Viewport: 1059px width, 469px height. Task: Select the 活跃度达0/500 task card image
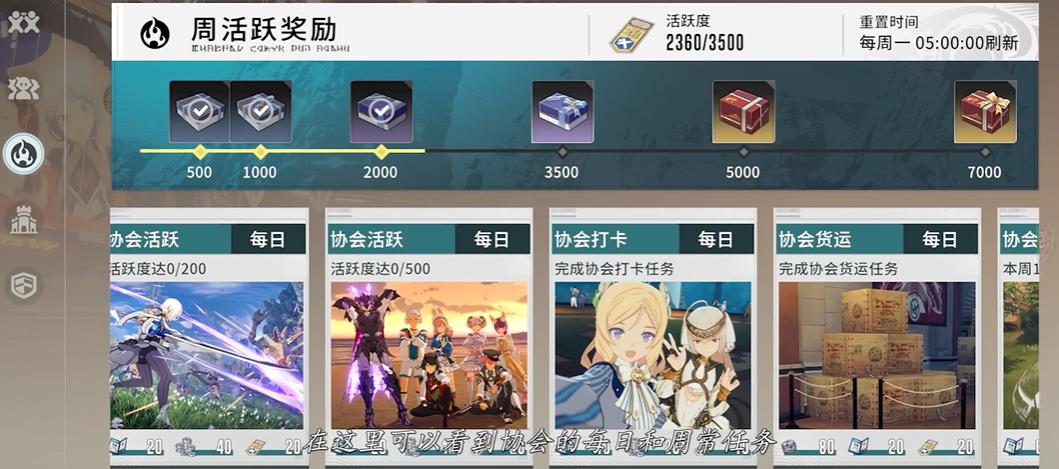coord(429,355)
